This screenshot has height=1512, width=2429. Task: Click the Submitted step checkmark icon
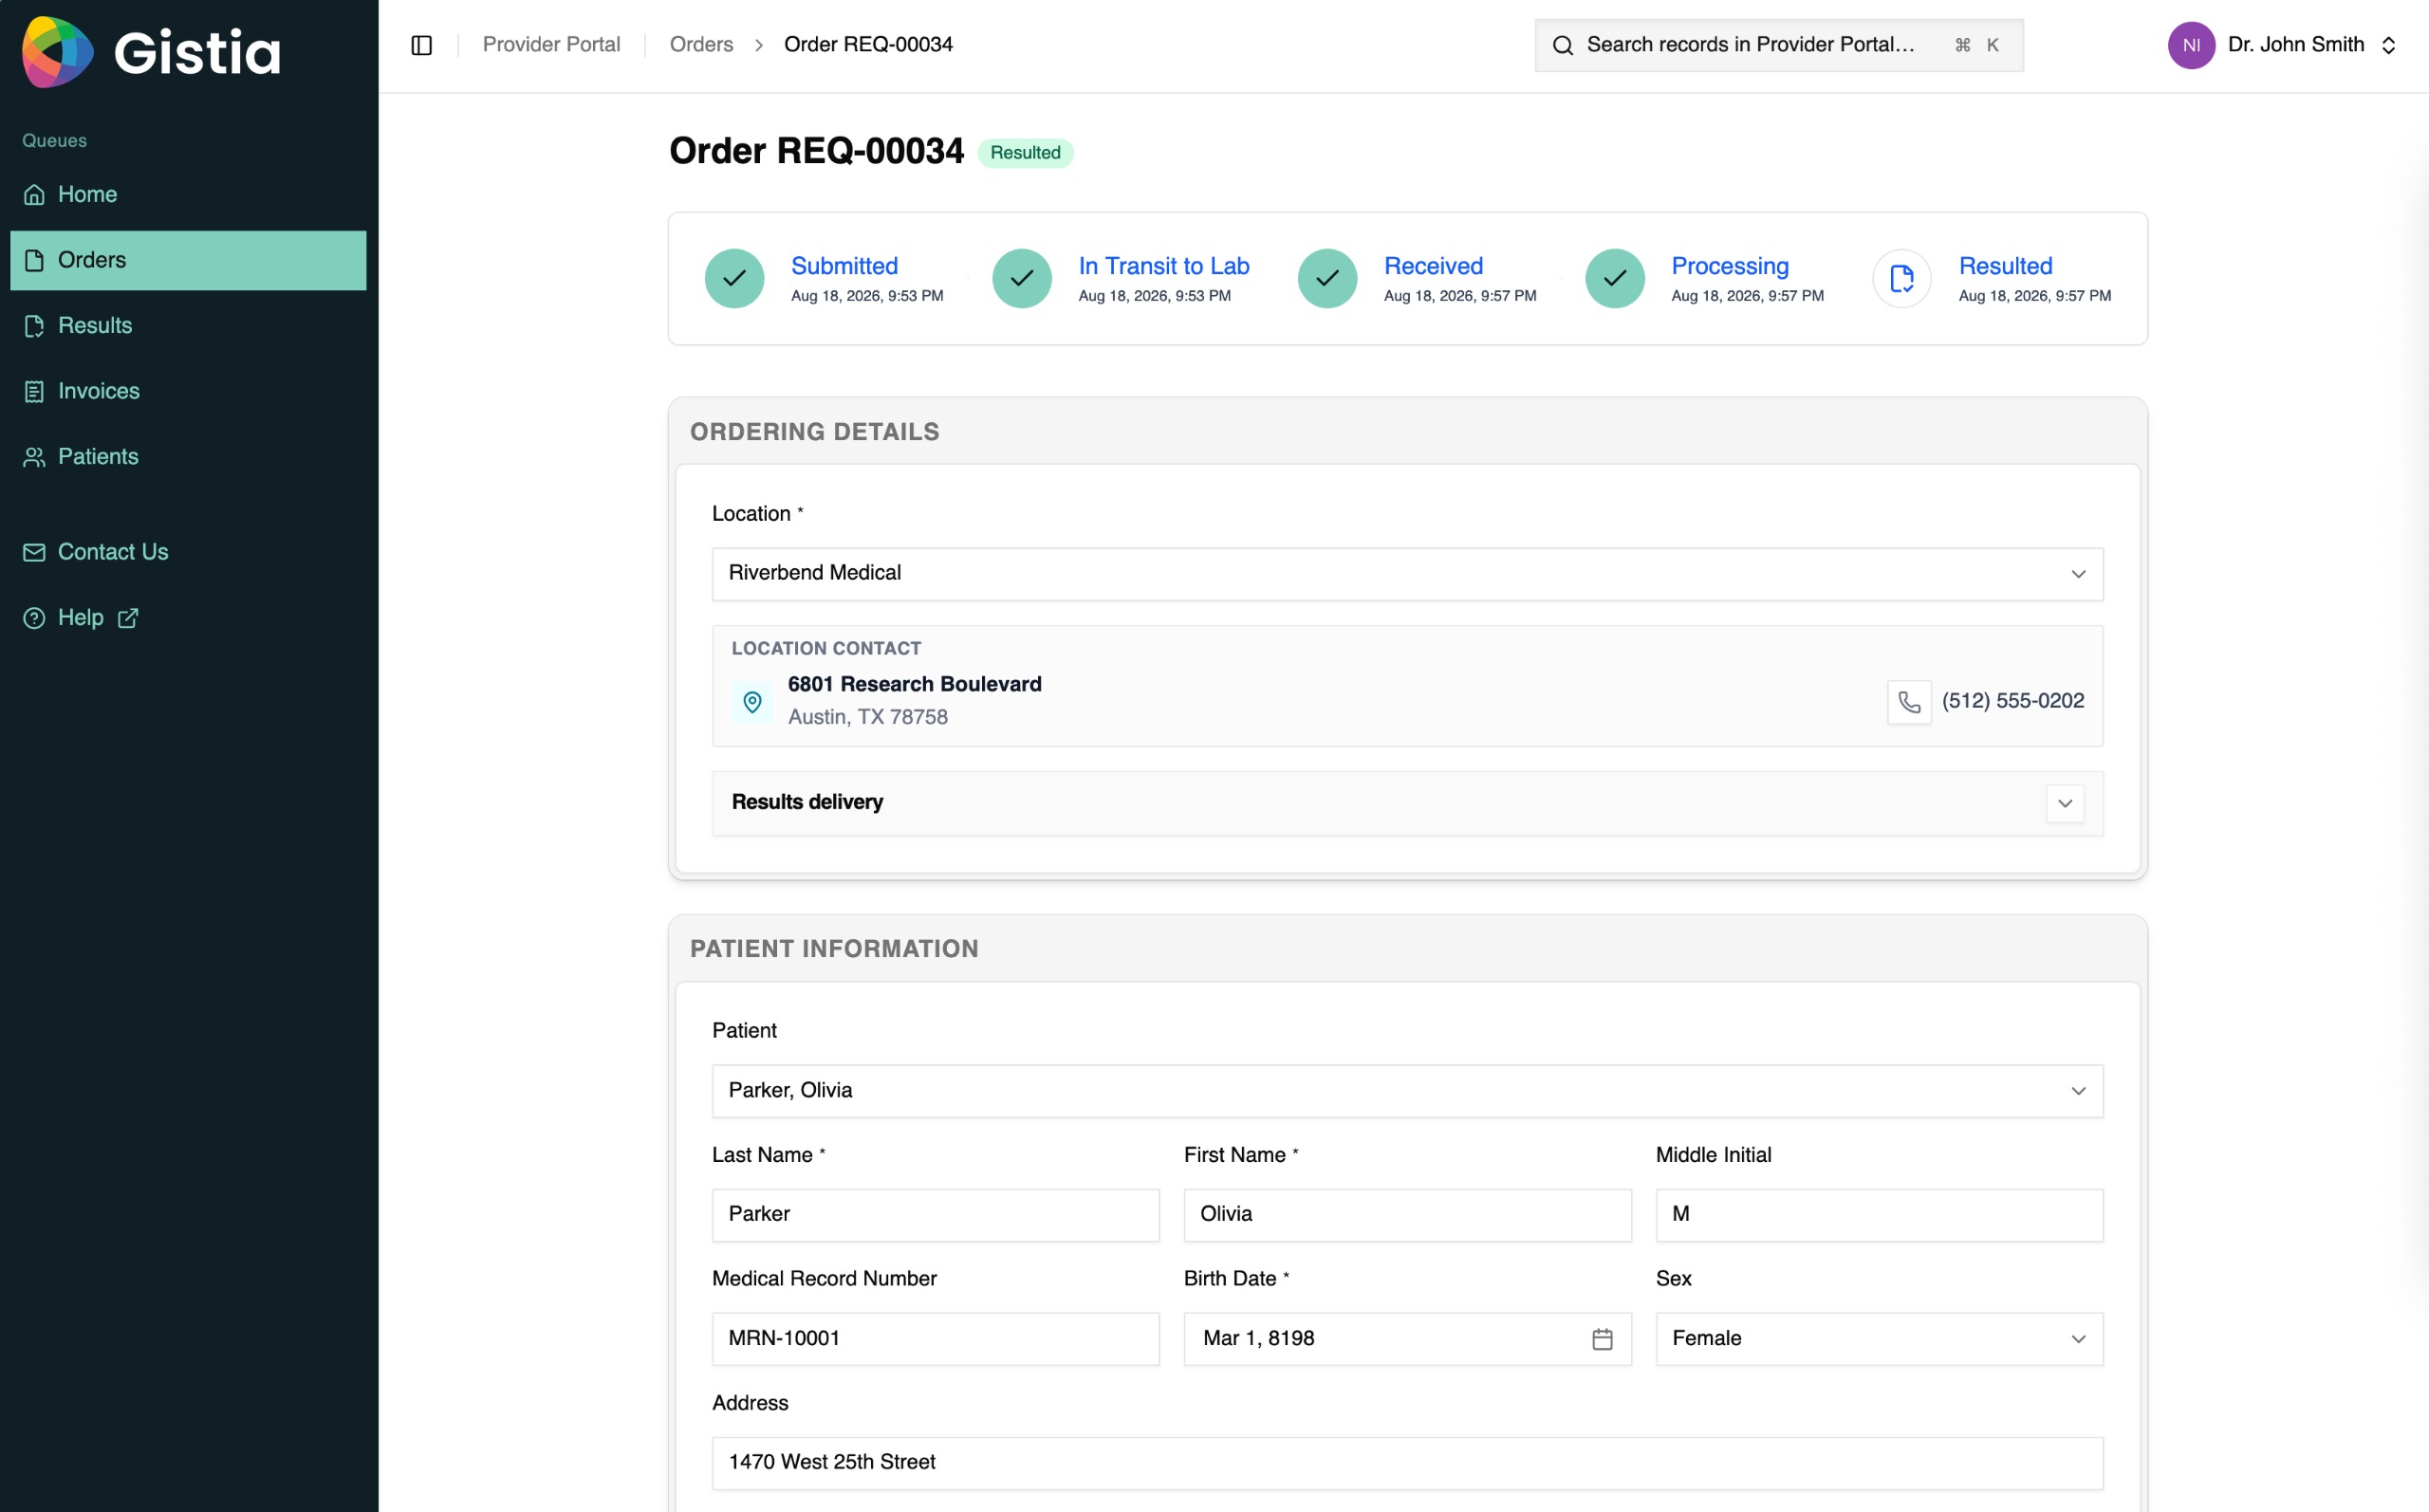[734, 279]
